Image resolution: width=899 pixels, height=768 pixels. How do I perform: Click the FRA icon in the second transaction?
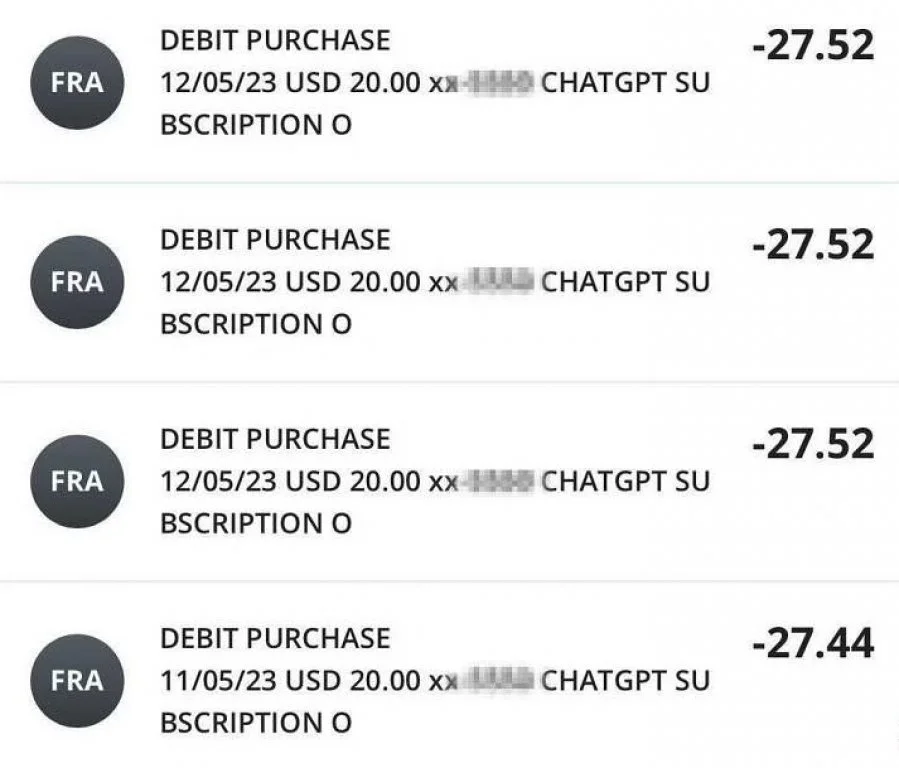pyautogui.click(x=77, y=282)
